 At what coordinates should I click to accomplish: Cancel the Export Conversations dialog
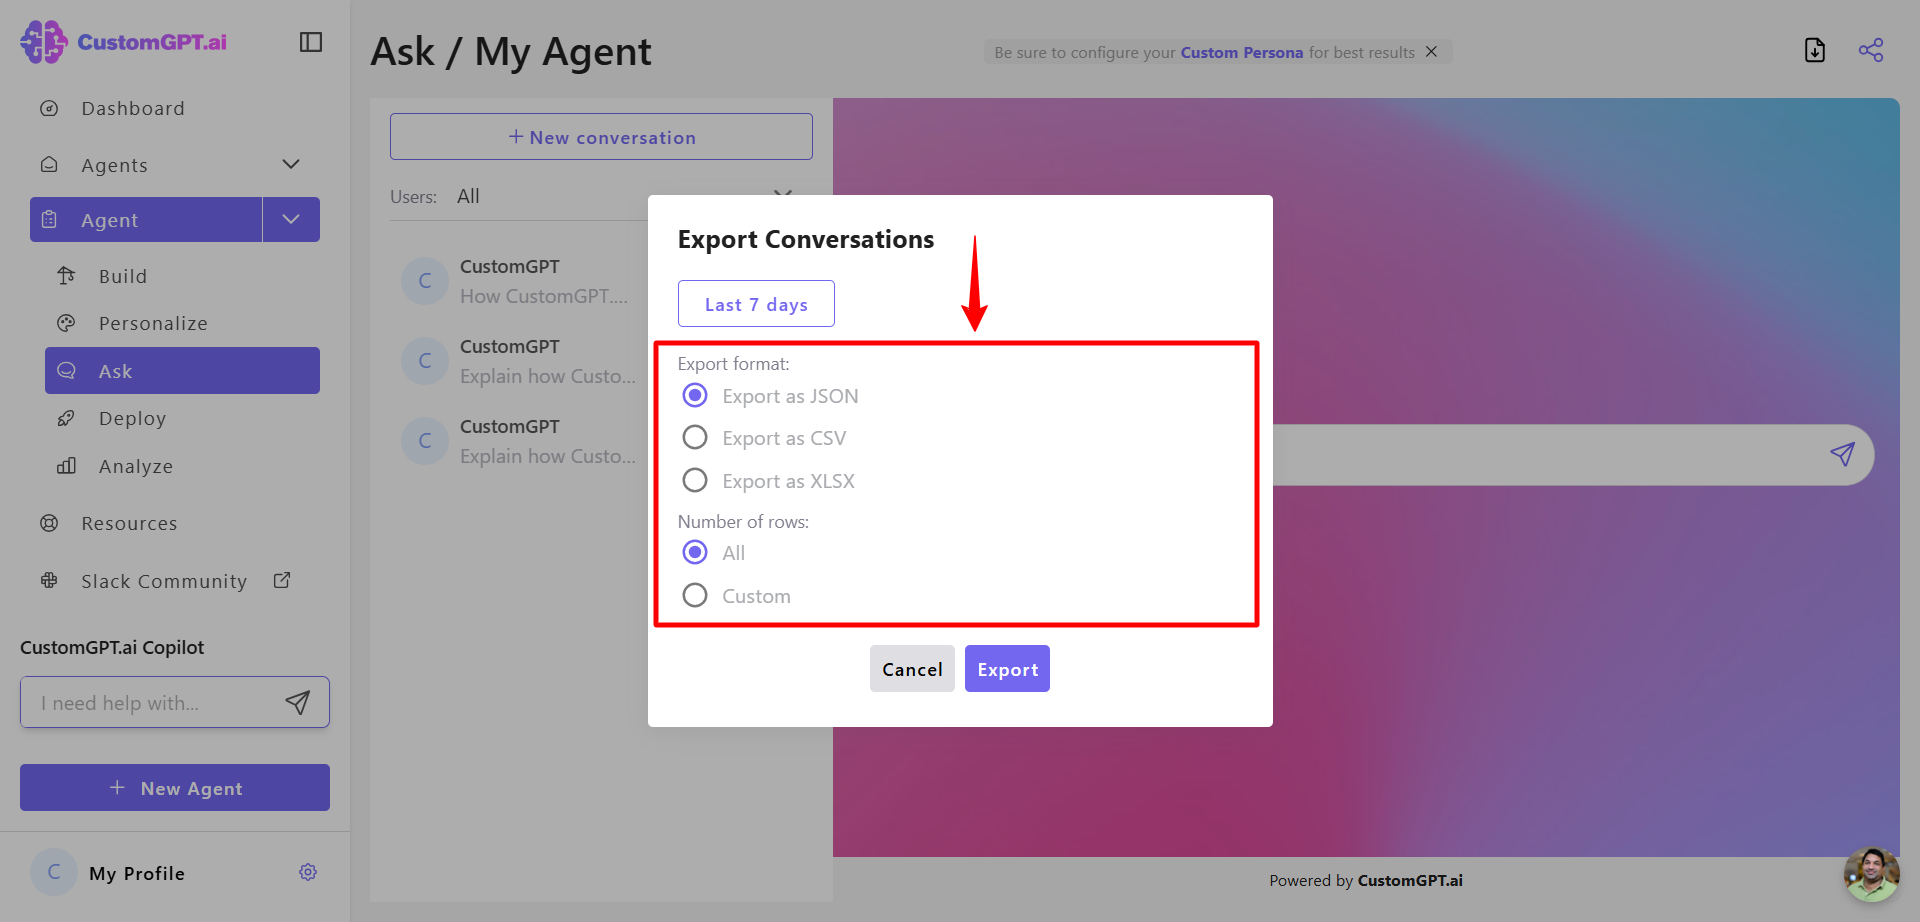tap(912, 669)
